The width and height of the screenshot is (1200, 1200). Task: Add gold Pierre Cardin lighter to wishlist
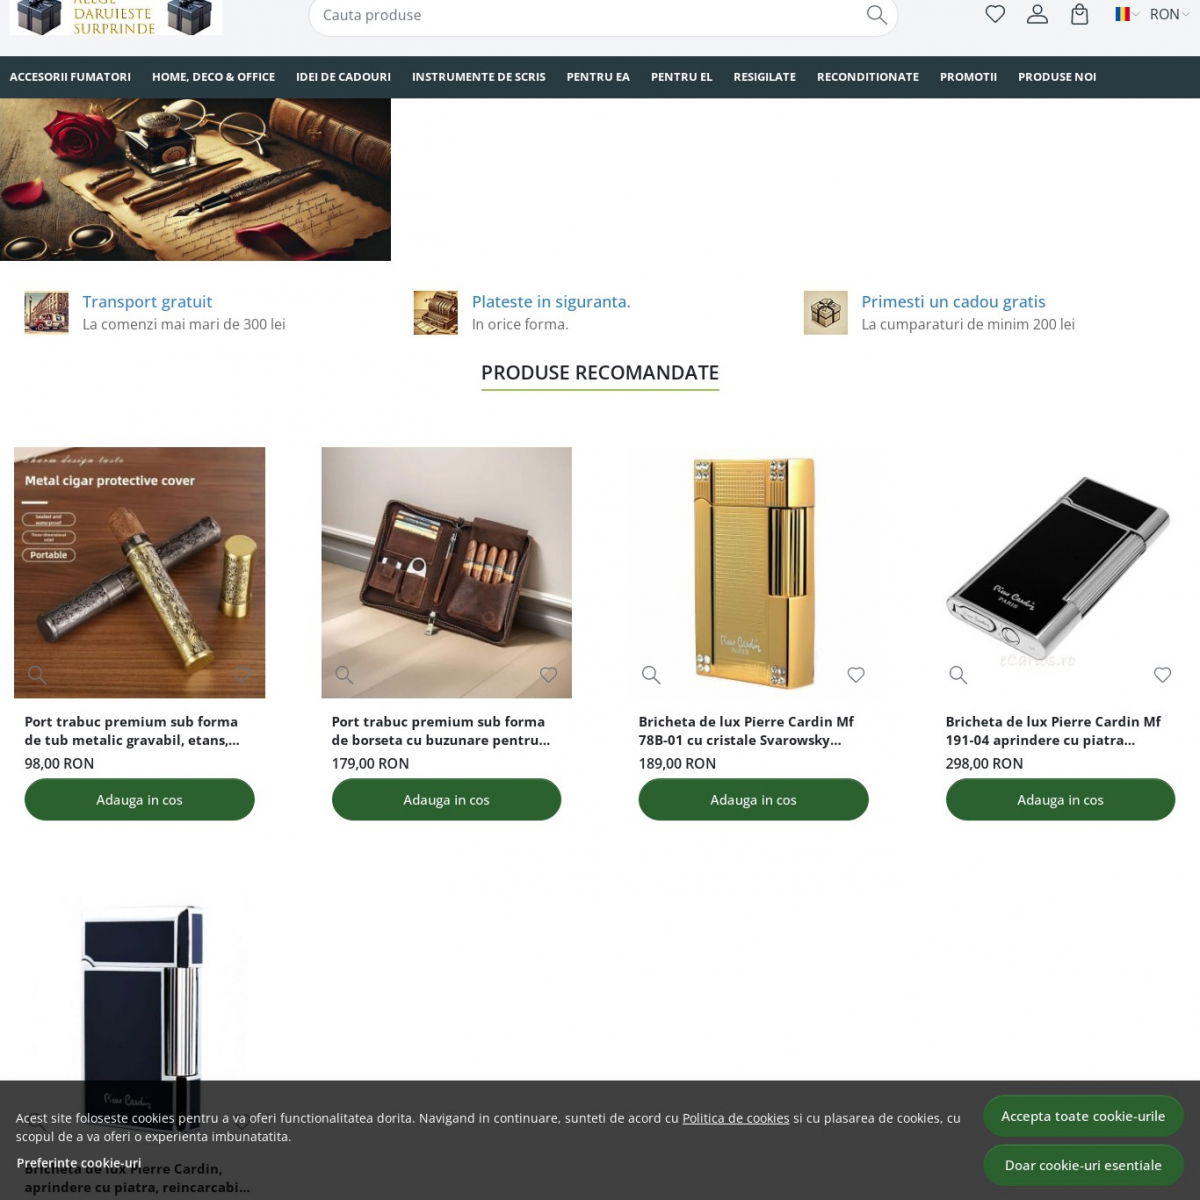[x=856, y=675]
